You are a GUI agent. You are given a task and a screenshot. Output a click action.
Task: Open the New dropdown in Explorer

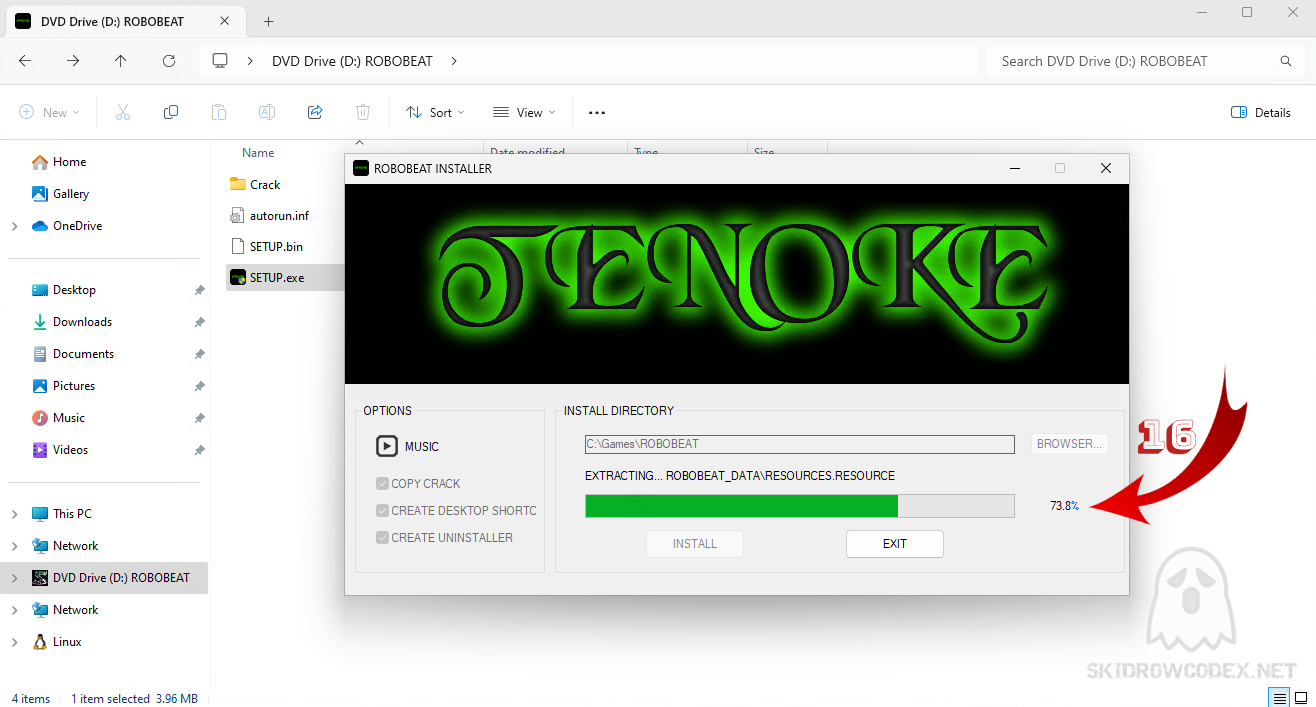(50, 113)
